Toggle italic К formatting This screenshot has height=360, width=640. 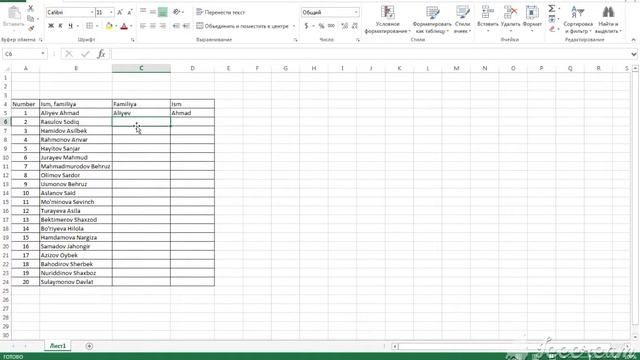60,26
